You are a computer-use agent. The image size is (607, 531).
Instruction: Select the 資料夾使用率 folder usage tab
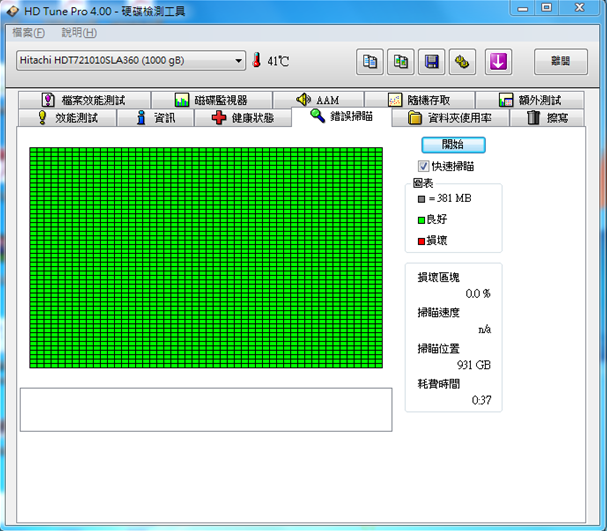click(450, 118)
